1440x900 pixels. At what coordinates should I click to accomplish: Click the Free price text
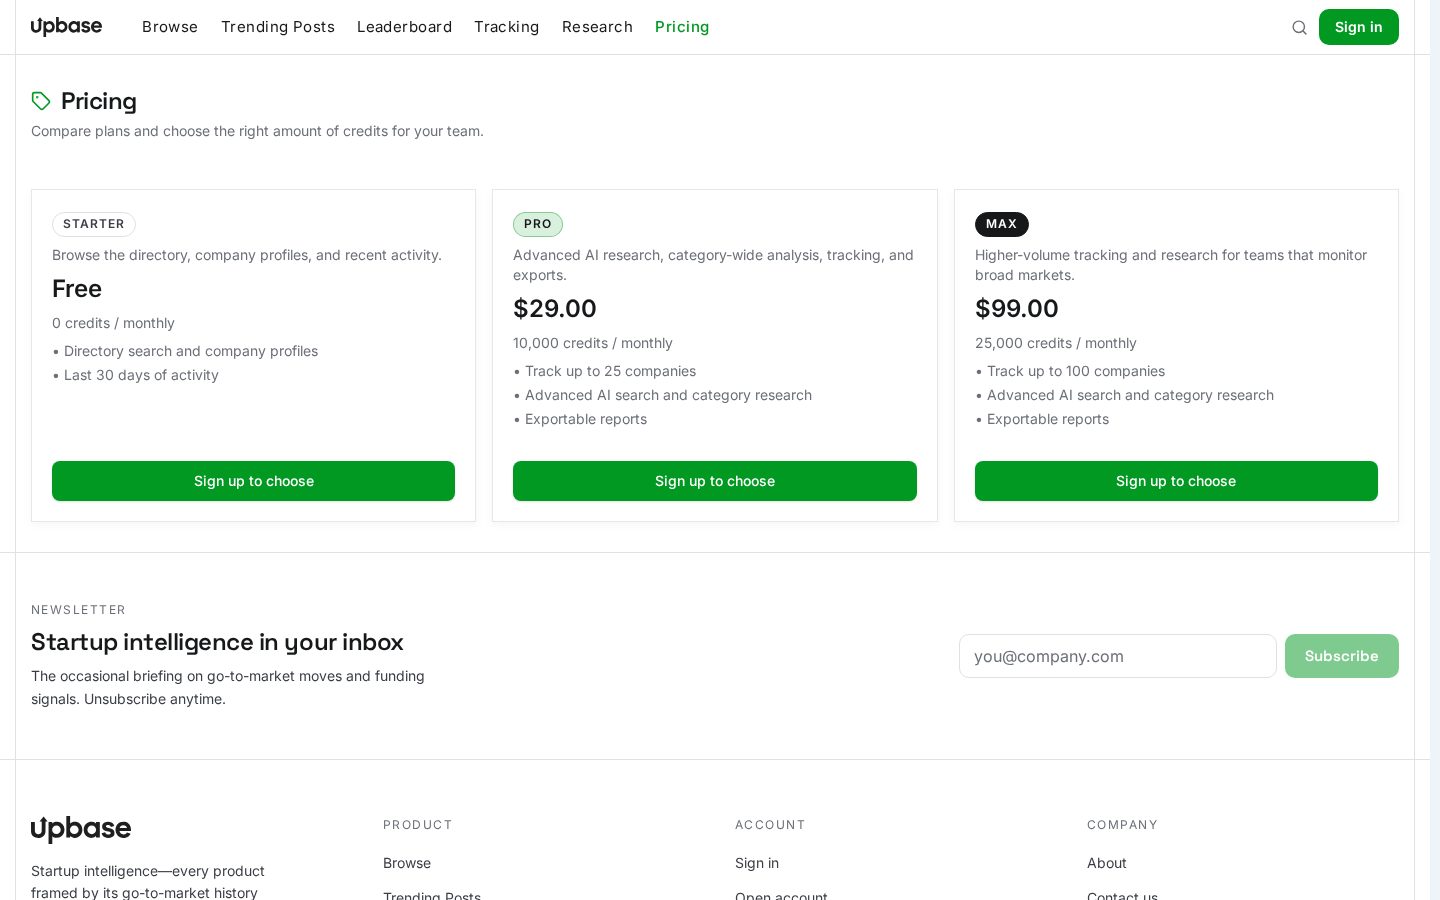pyautogui.click(x=77, y=288)
